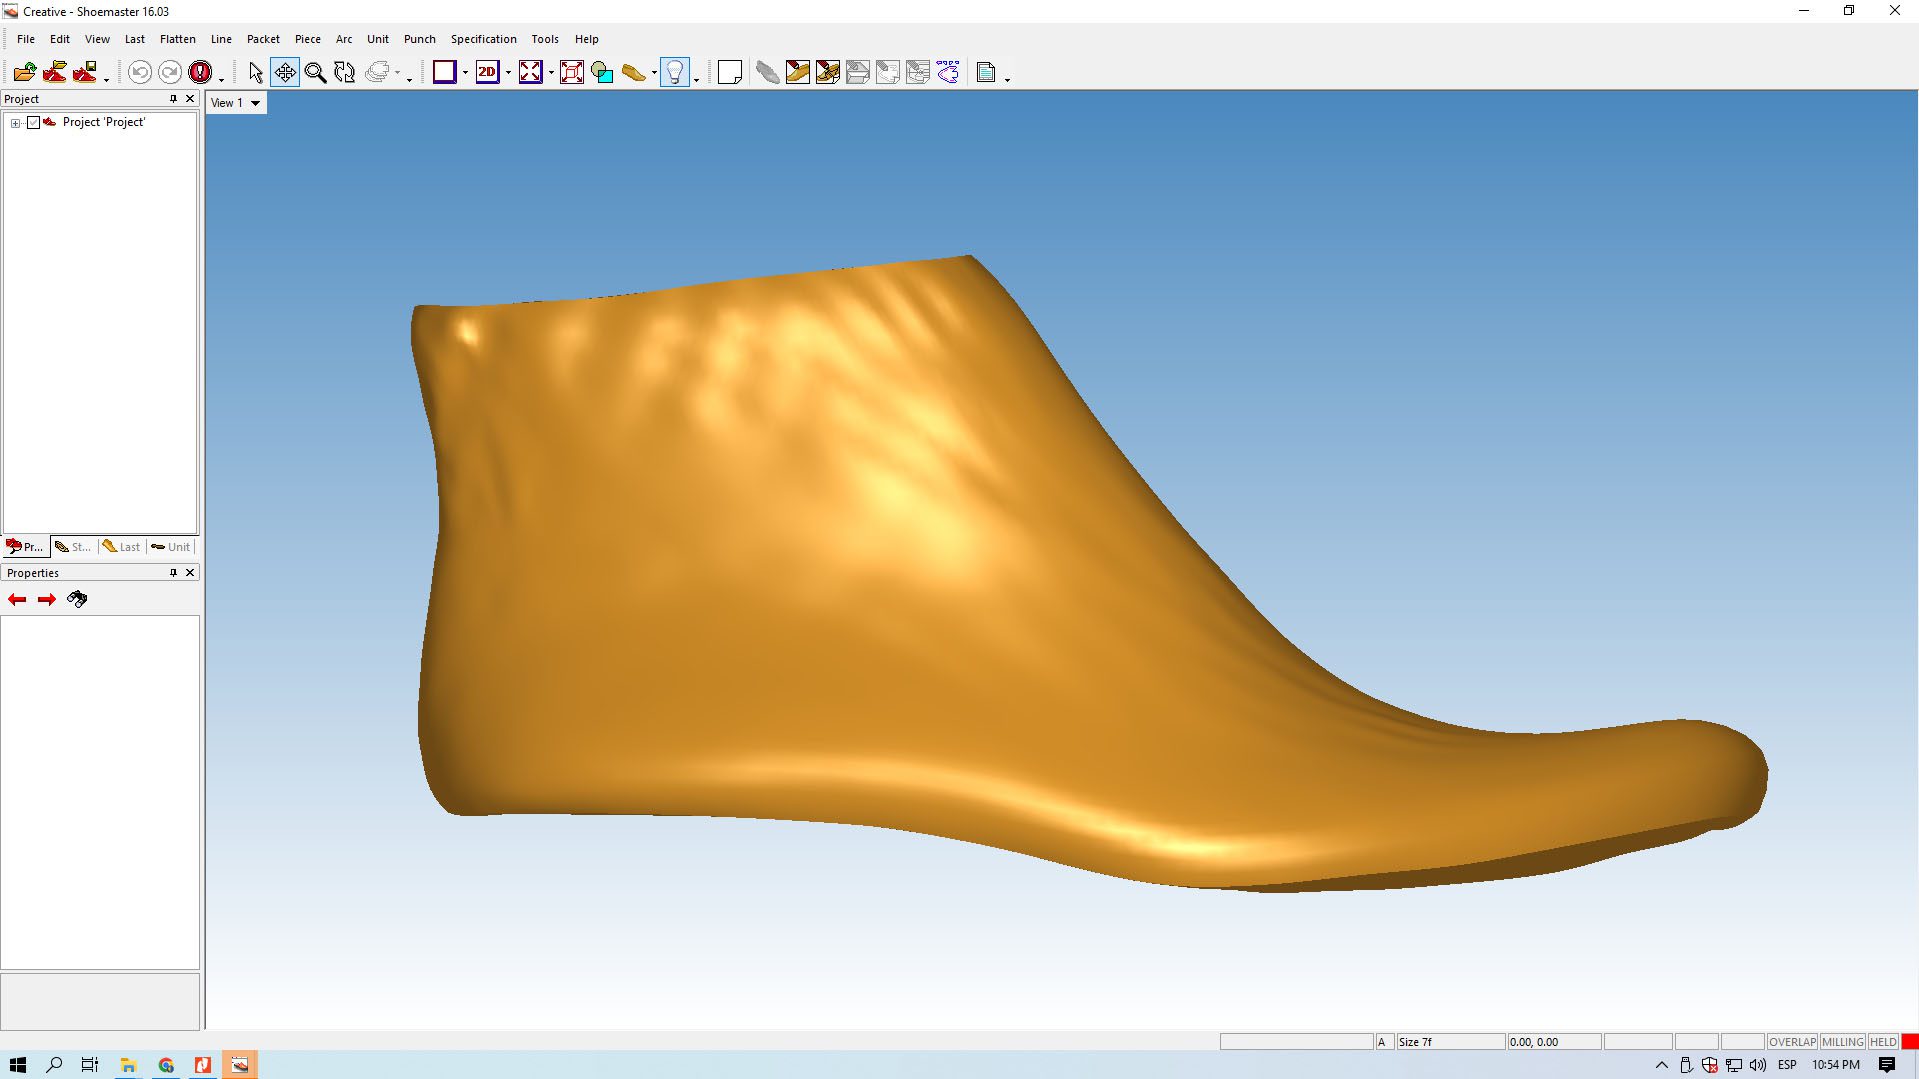Toggle the Project 'Project' checkbox

click(x=33, y=122)
